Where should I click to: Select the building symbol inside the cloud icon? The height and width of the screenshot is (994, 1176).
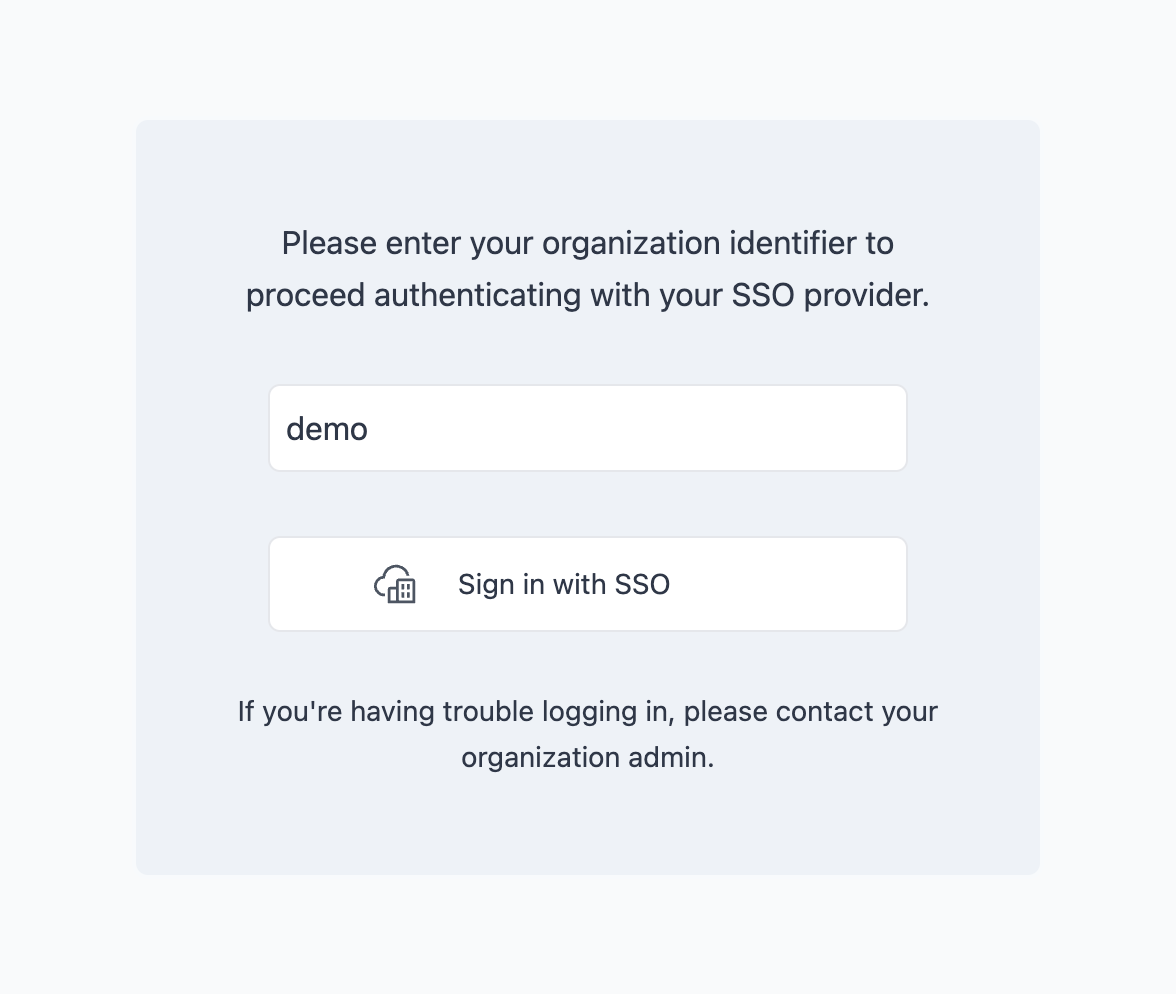tap(401, 592)
